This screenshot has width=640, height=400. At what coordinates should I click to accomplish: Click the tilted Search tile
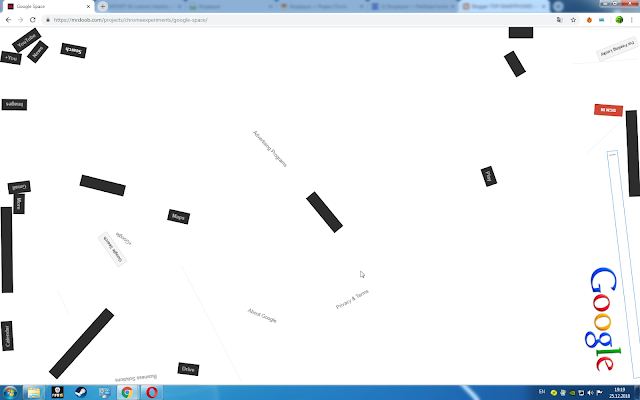(73, 51)
